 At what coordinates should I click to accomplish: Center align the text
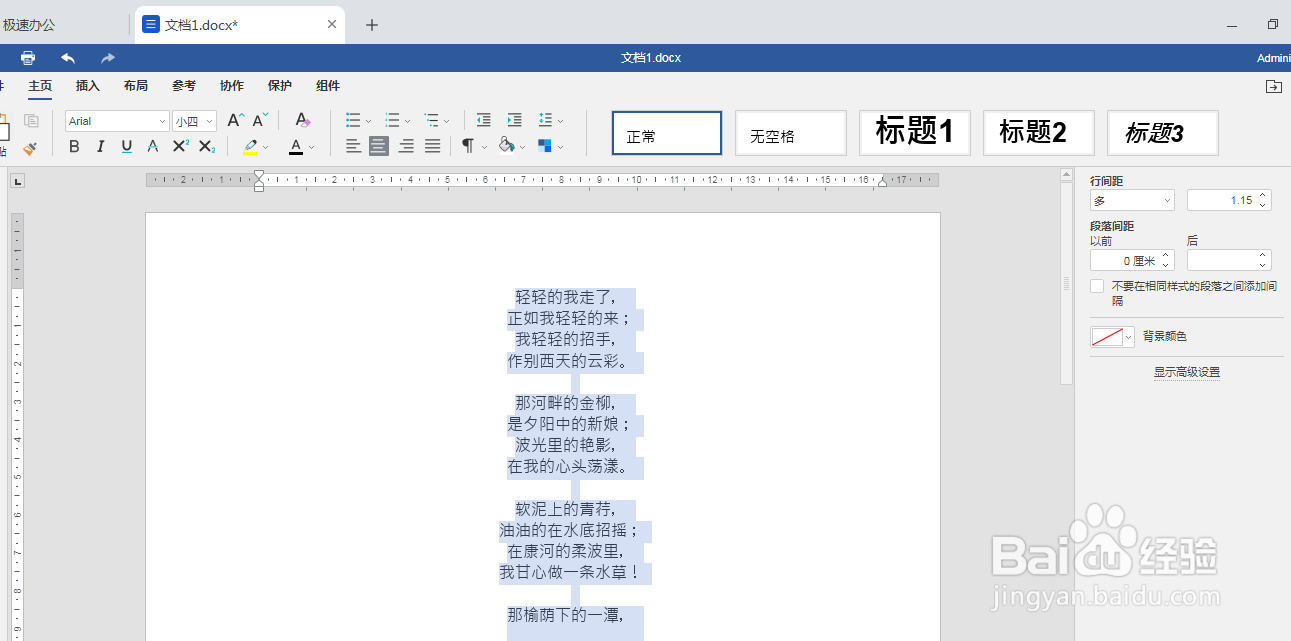point(379,147)
